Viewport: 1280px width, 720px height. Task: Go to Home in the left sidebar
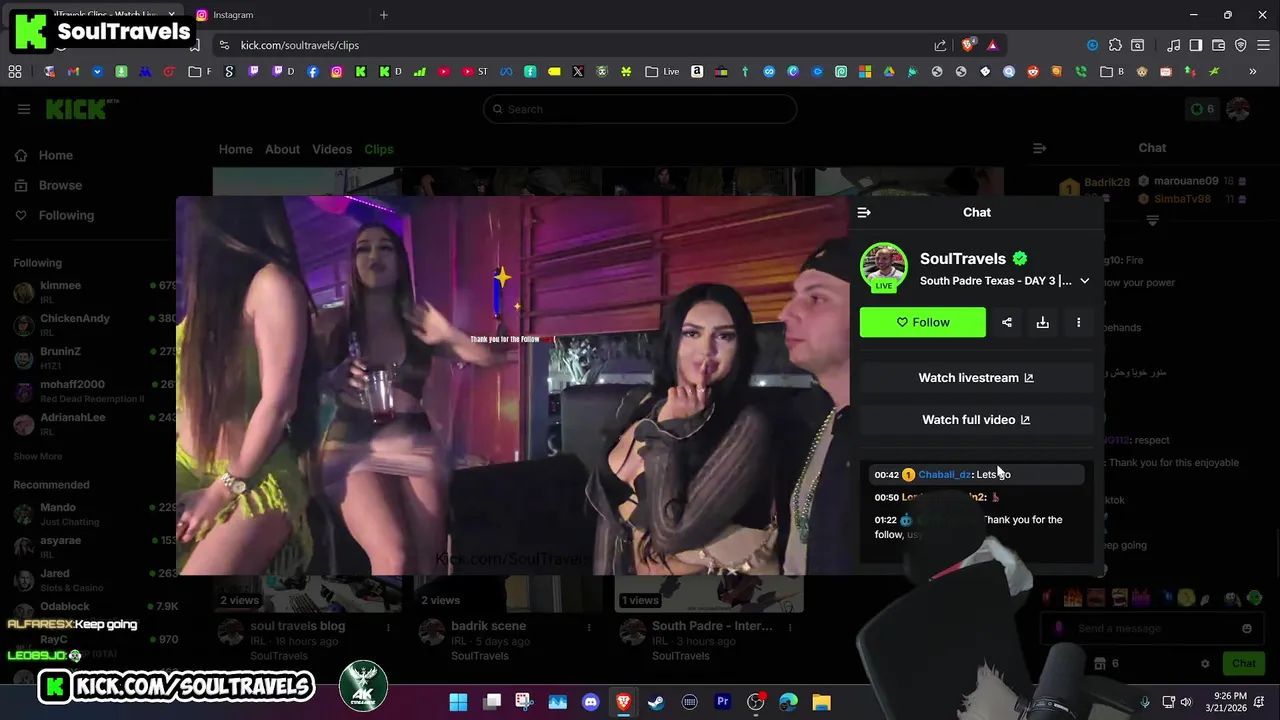[55, 155]
